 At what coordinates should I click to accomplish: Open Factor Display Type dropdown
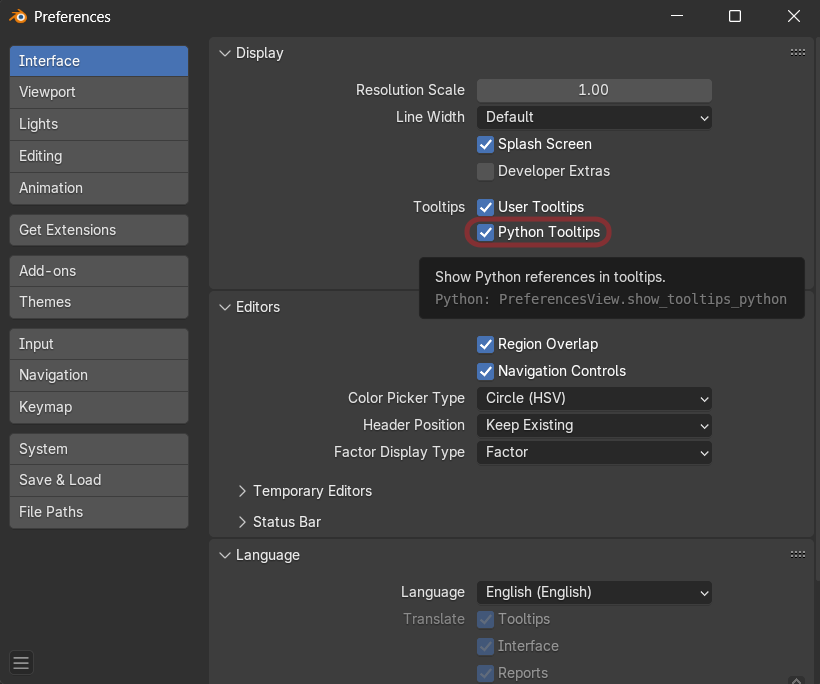(x=594, y=452)
